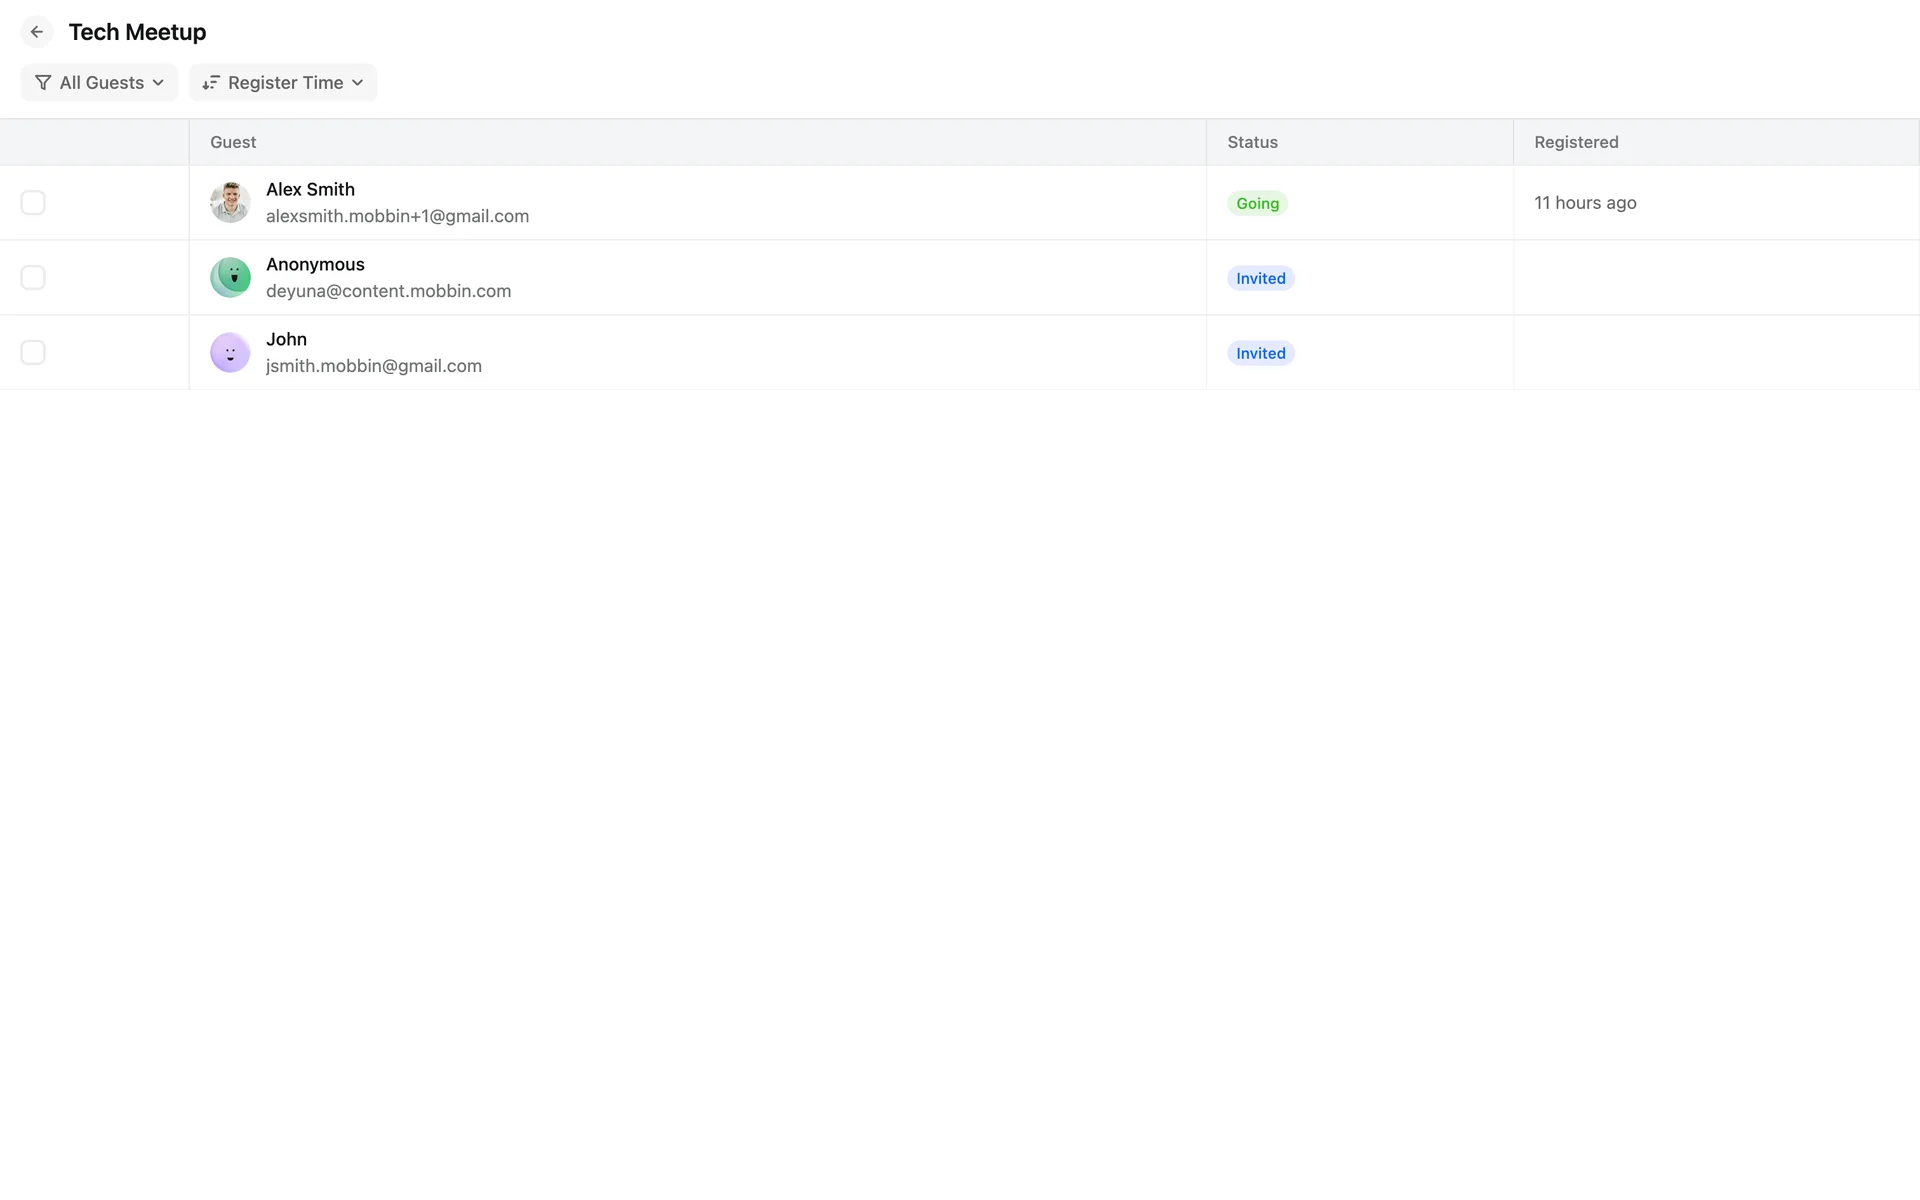This screenshot has width=1920, height=1200.
Task: Click the Invited badge for Anonymous
Action: click(1260, 278)
